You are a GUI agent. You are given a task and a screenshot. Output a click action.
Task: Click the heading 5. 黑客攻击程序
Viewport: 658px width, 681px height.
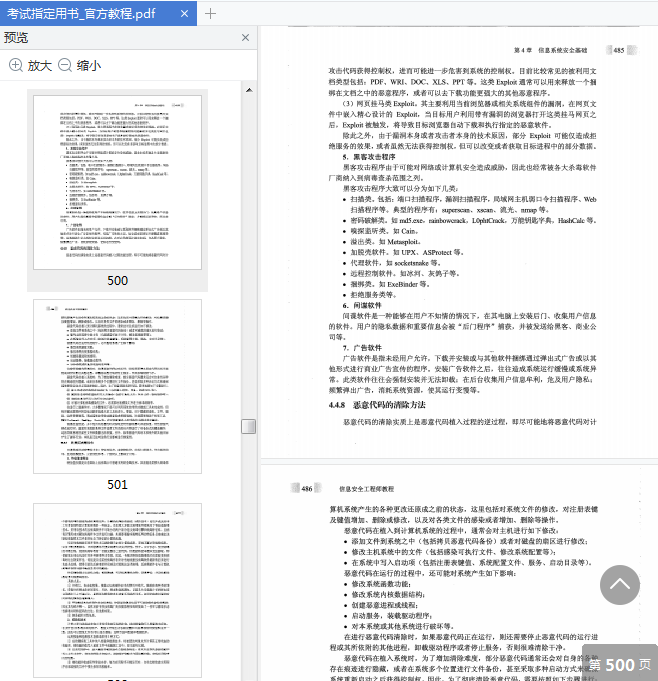point(369,157)
